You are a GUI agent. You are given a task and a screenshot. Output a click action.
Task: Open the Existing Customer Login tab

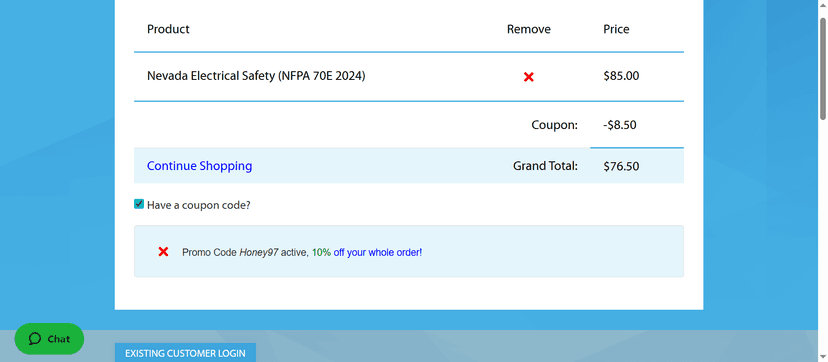coord(185,353)
